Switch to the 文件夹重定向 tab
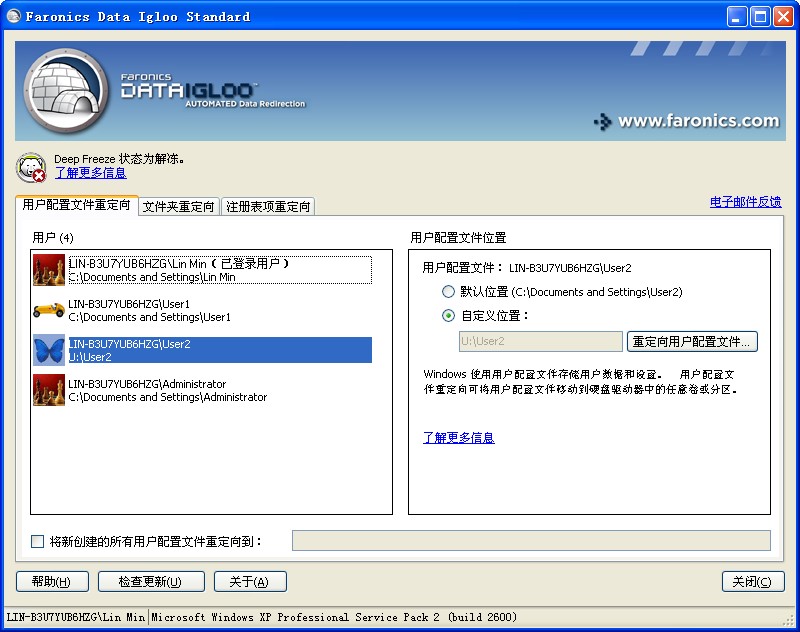 [x=178, y=207]
